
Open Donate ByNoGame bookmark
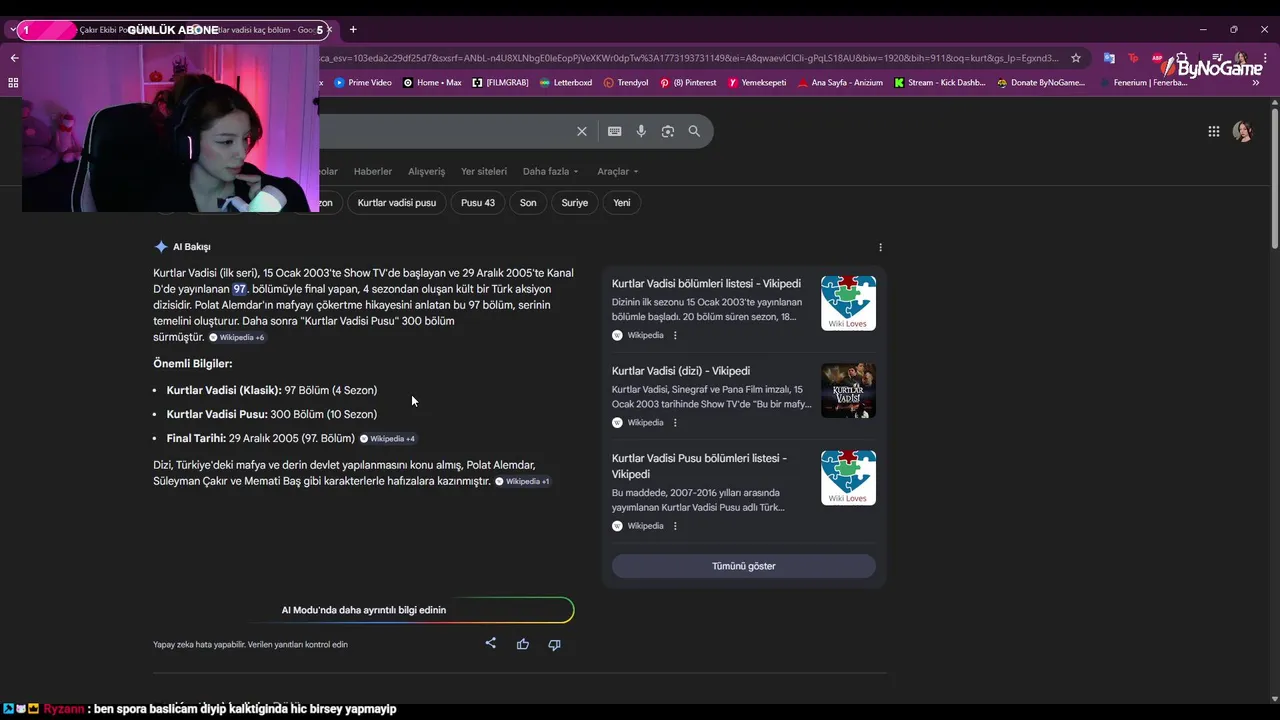coord(1040,83)
